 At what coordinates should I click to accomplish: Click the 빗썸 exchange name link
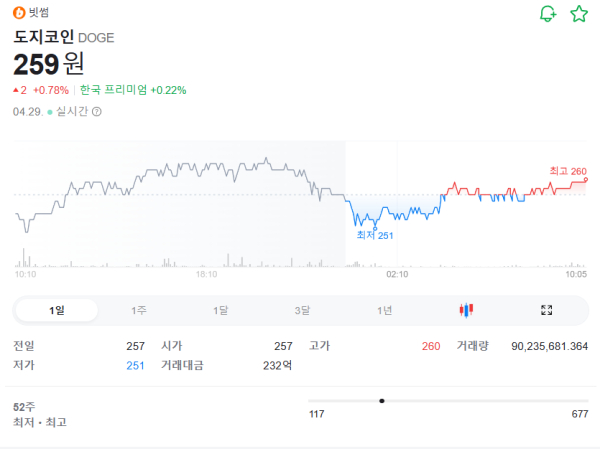(39, 13)
